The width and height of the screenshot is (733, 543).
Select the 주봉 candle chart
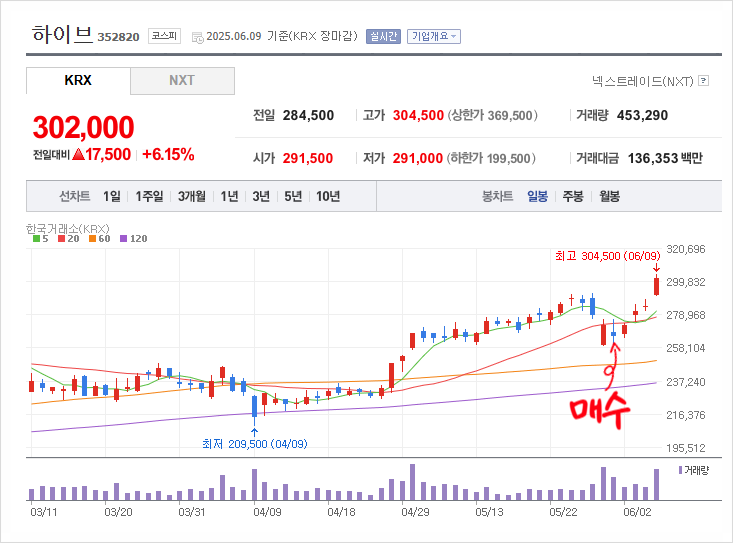[573, 196]
